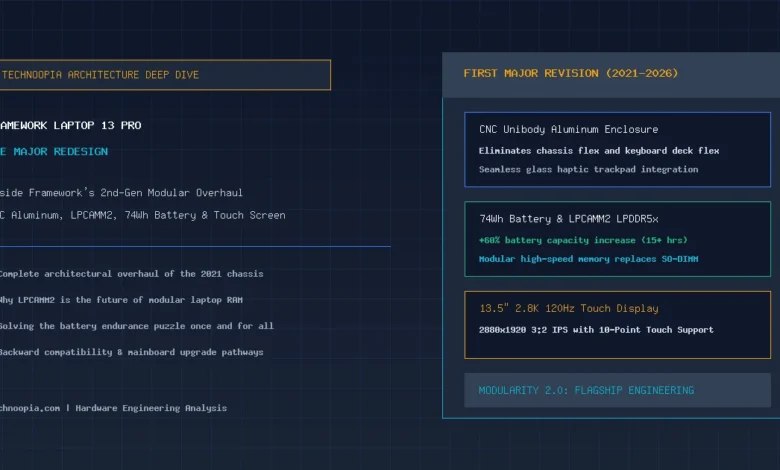Click the mainboard upgrade pathways line

click(x=131, y=352)
